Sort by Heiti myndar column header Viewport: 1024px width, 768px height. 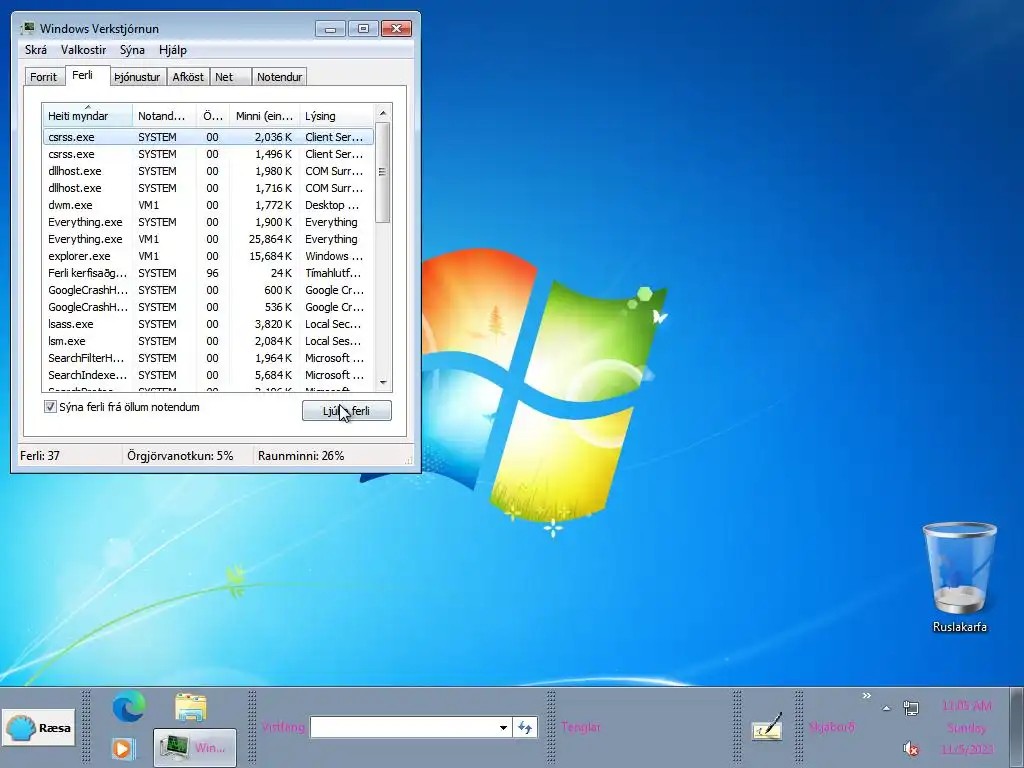pos(88,116)
